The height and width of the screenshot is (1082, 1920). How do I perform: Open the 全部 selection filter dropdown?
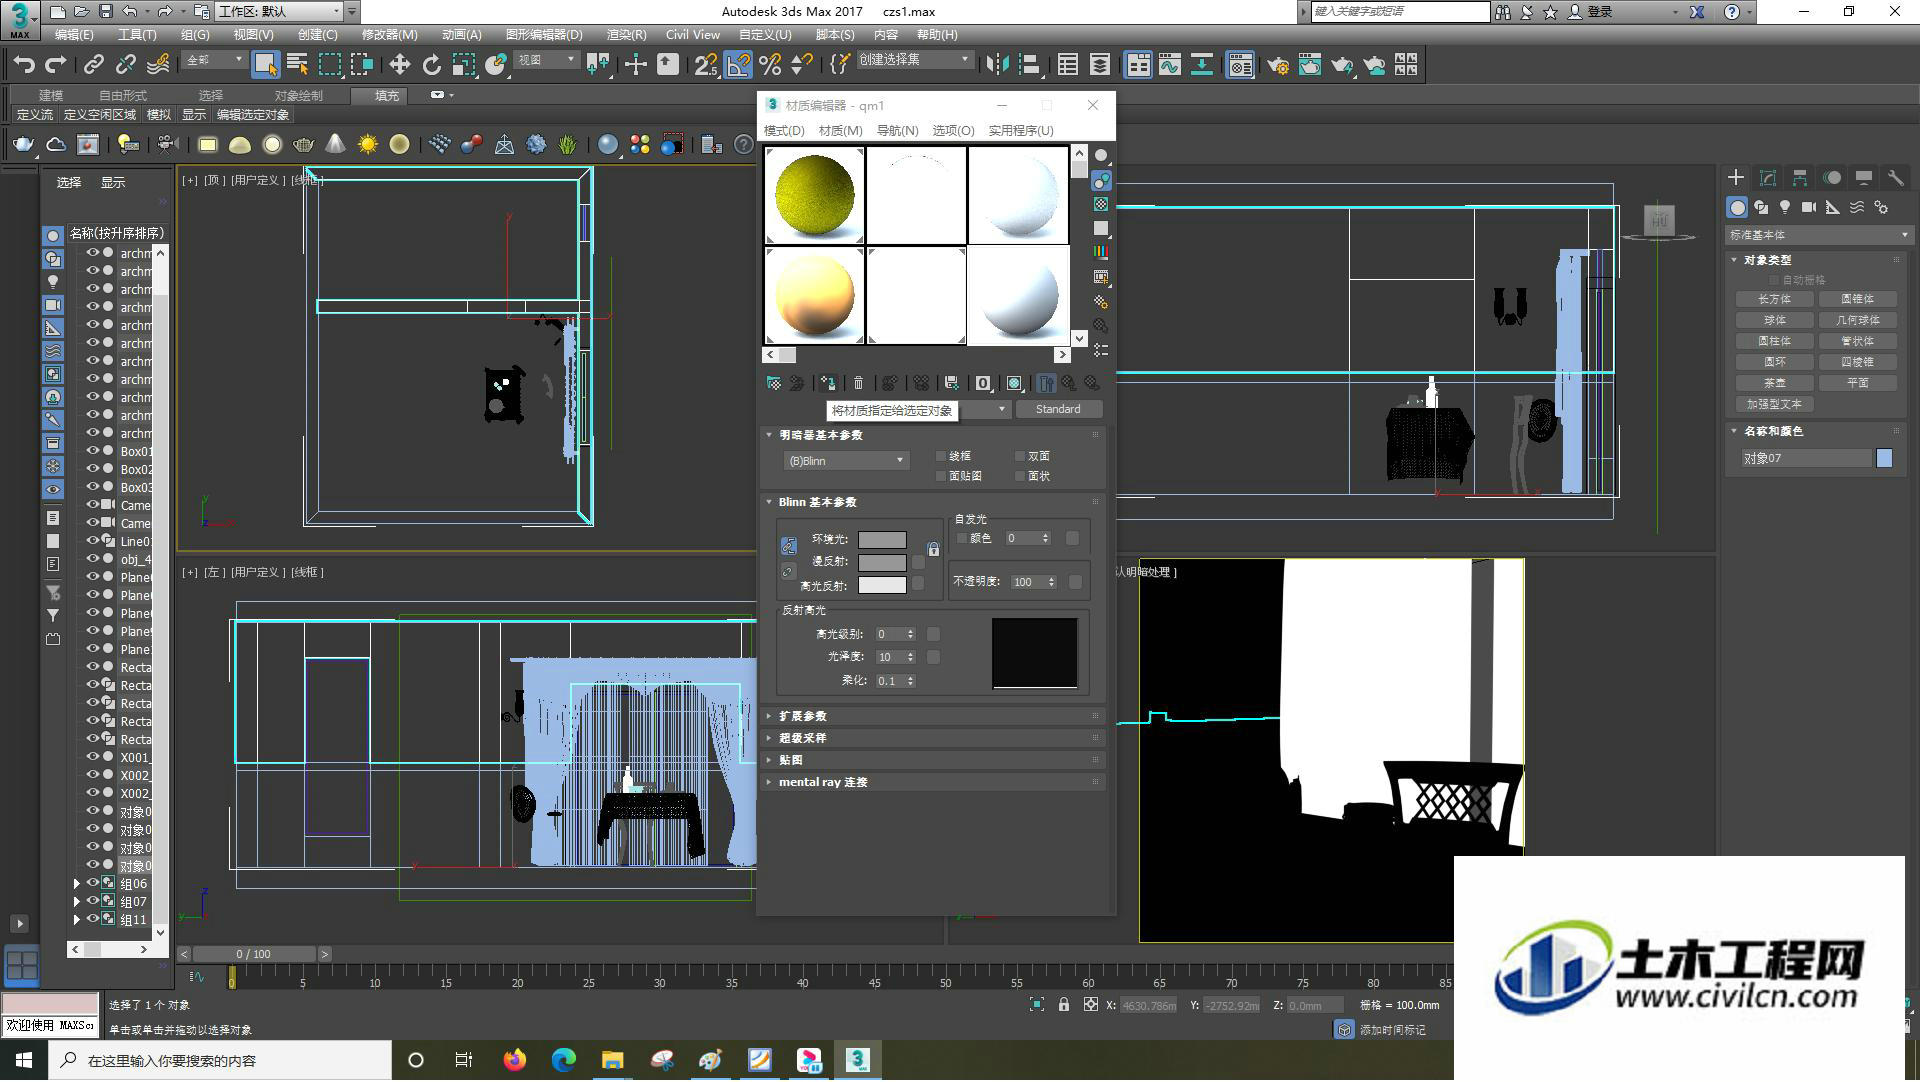point(214,61)
